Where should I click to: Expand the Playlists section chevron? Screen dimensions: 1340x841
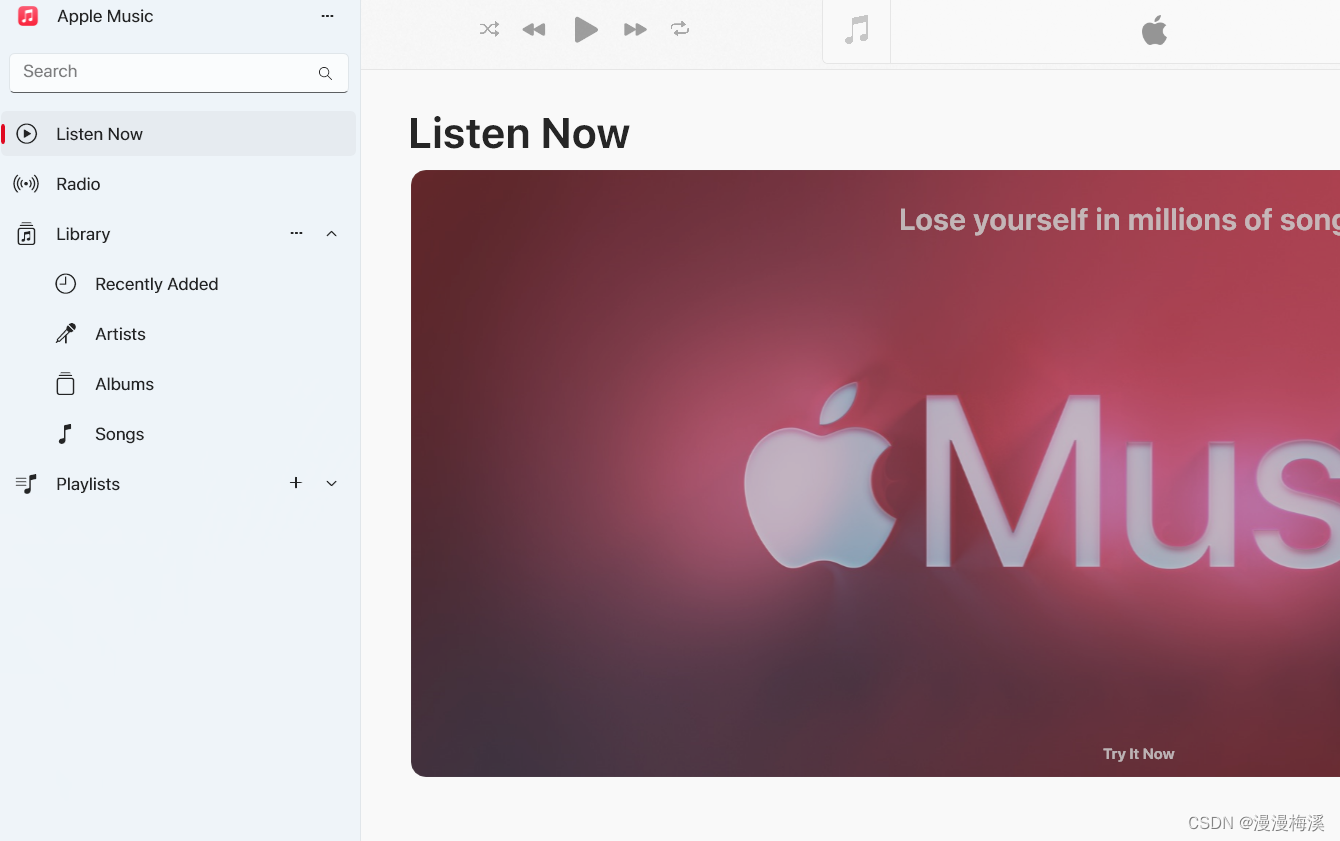point(332,484)
